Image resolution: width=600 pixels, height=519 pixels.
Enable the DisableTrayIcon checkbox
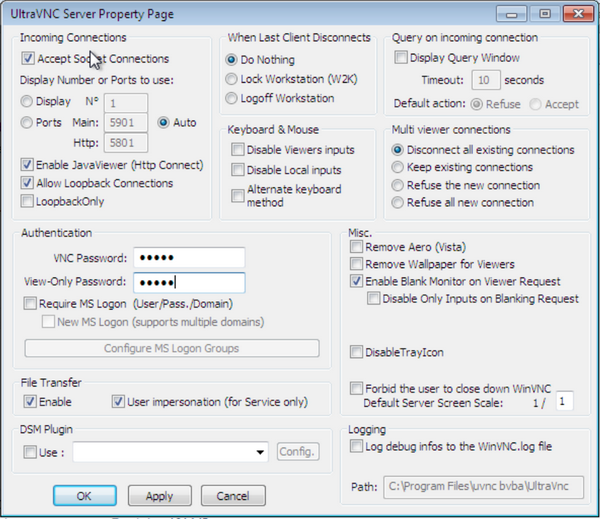[x=356, y=352]
